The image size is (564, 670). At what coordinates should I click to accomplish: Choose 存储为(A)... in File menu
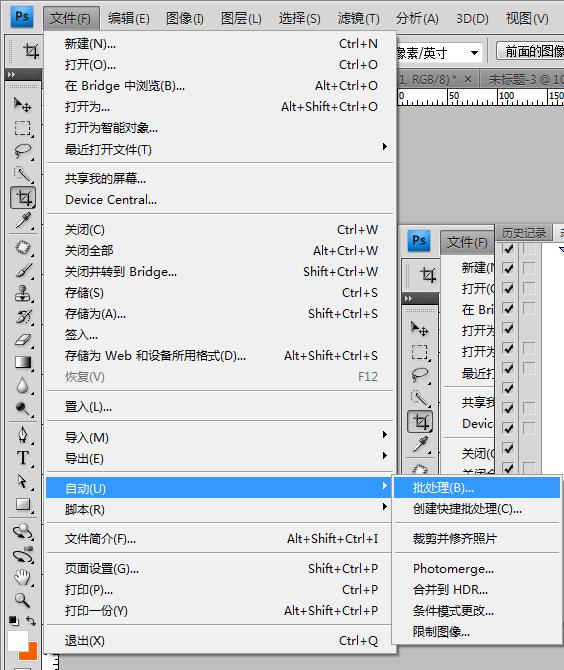coord(220,314)
